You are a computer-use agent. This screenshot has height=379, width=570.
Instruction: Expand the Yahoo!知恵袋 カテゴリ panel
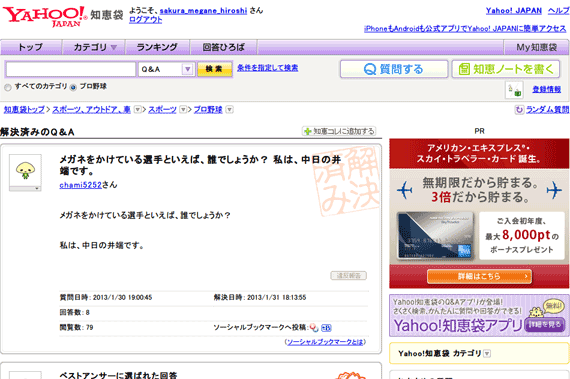coord(487,353)
